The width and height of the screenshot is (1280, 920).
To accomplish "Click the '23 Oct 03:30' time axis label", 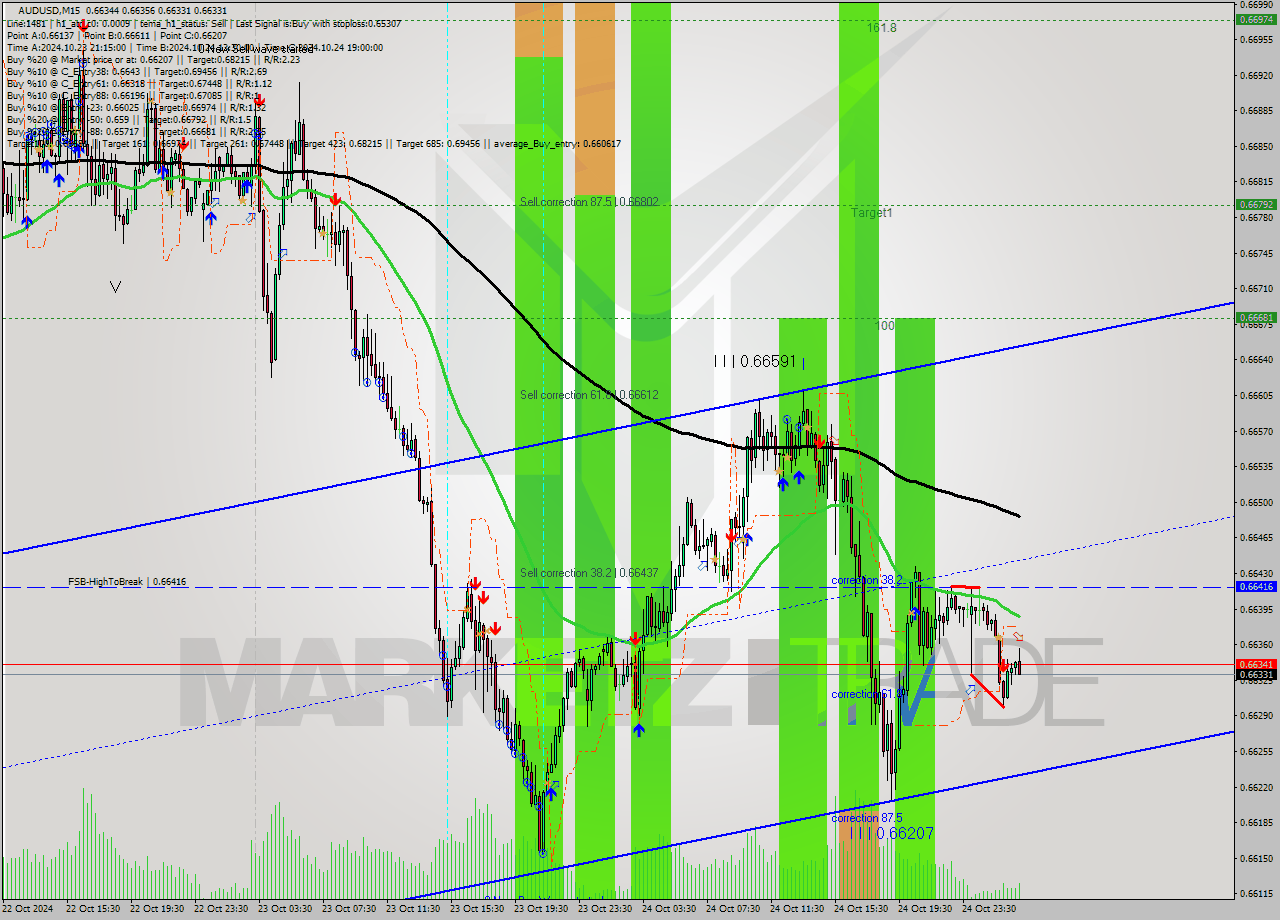I will (x=285, y=909).
